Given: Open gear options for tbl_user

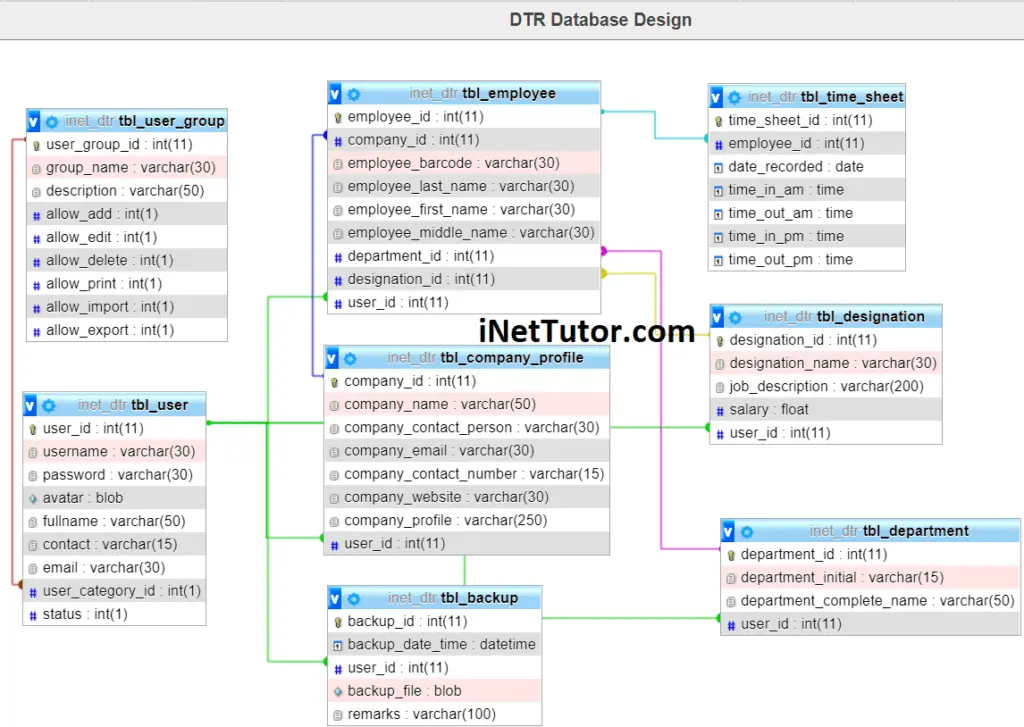Looking at the screenshot, I should [49, 406].
